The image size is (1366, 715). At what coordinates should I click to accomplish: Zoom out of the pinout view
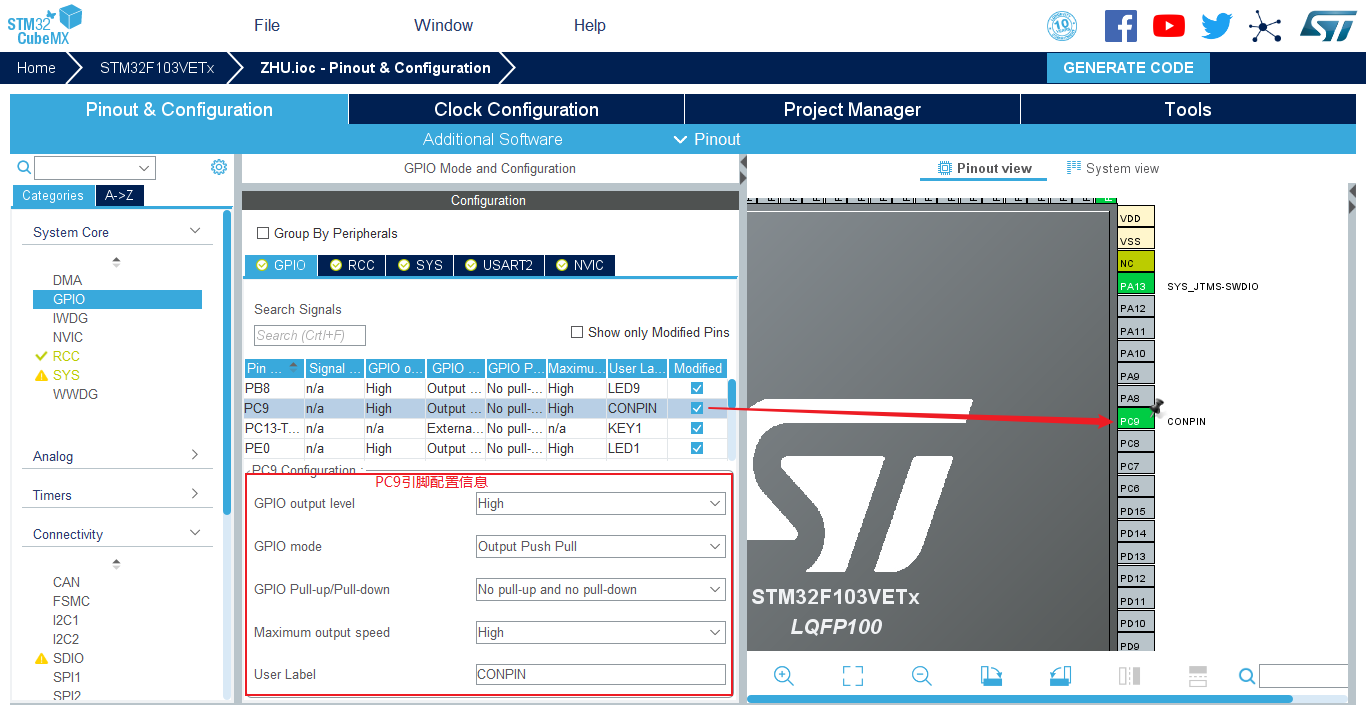(x=922, y=676)
